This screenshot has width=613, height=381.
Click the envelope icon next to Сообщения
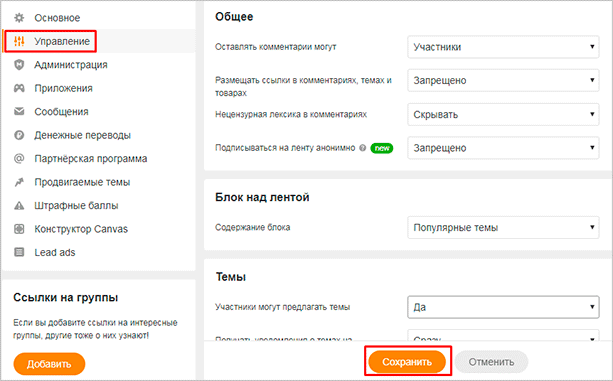click(19, 112)
